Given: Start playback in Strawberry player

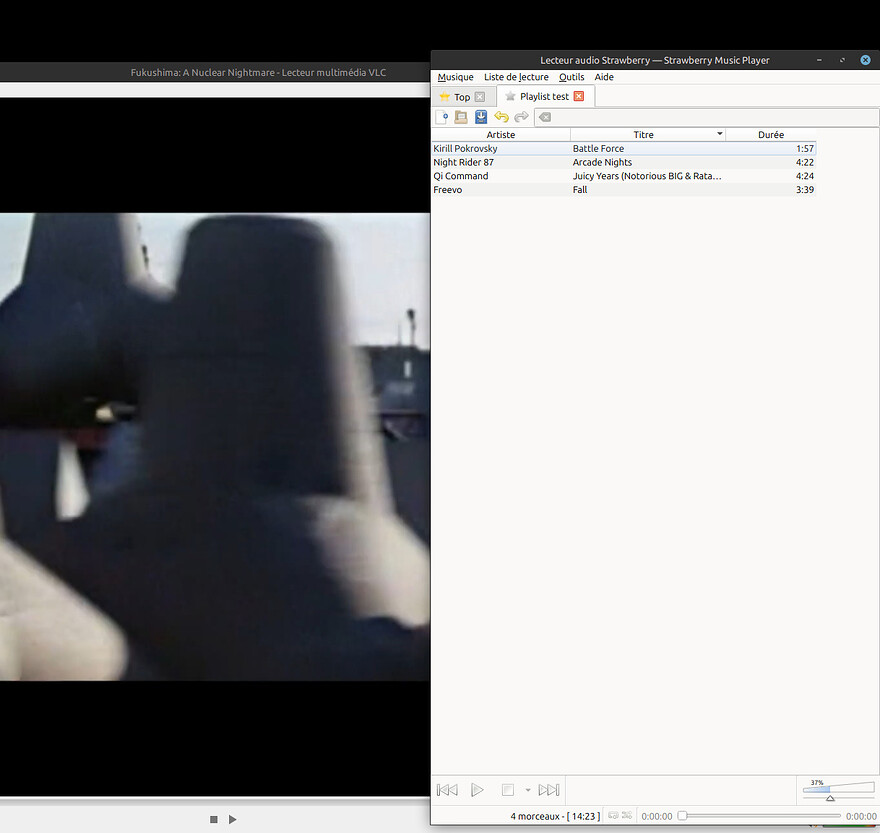Looking at the screenshot, I should [x=477, y=790].
